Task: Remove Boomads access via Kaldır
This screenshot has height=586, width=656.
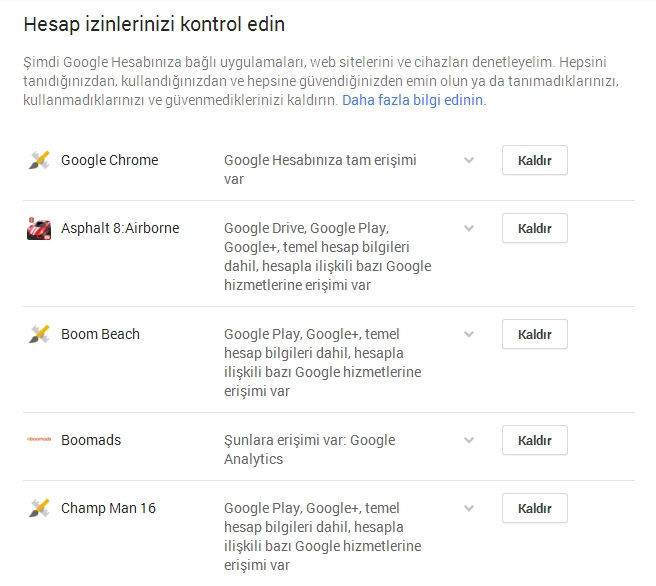Action: point(534,440)
